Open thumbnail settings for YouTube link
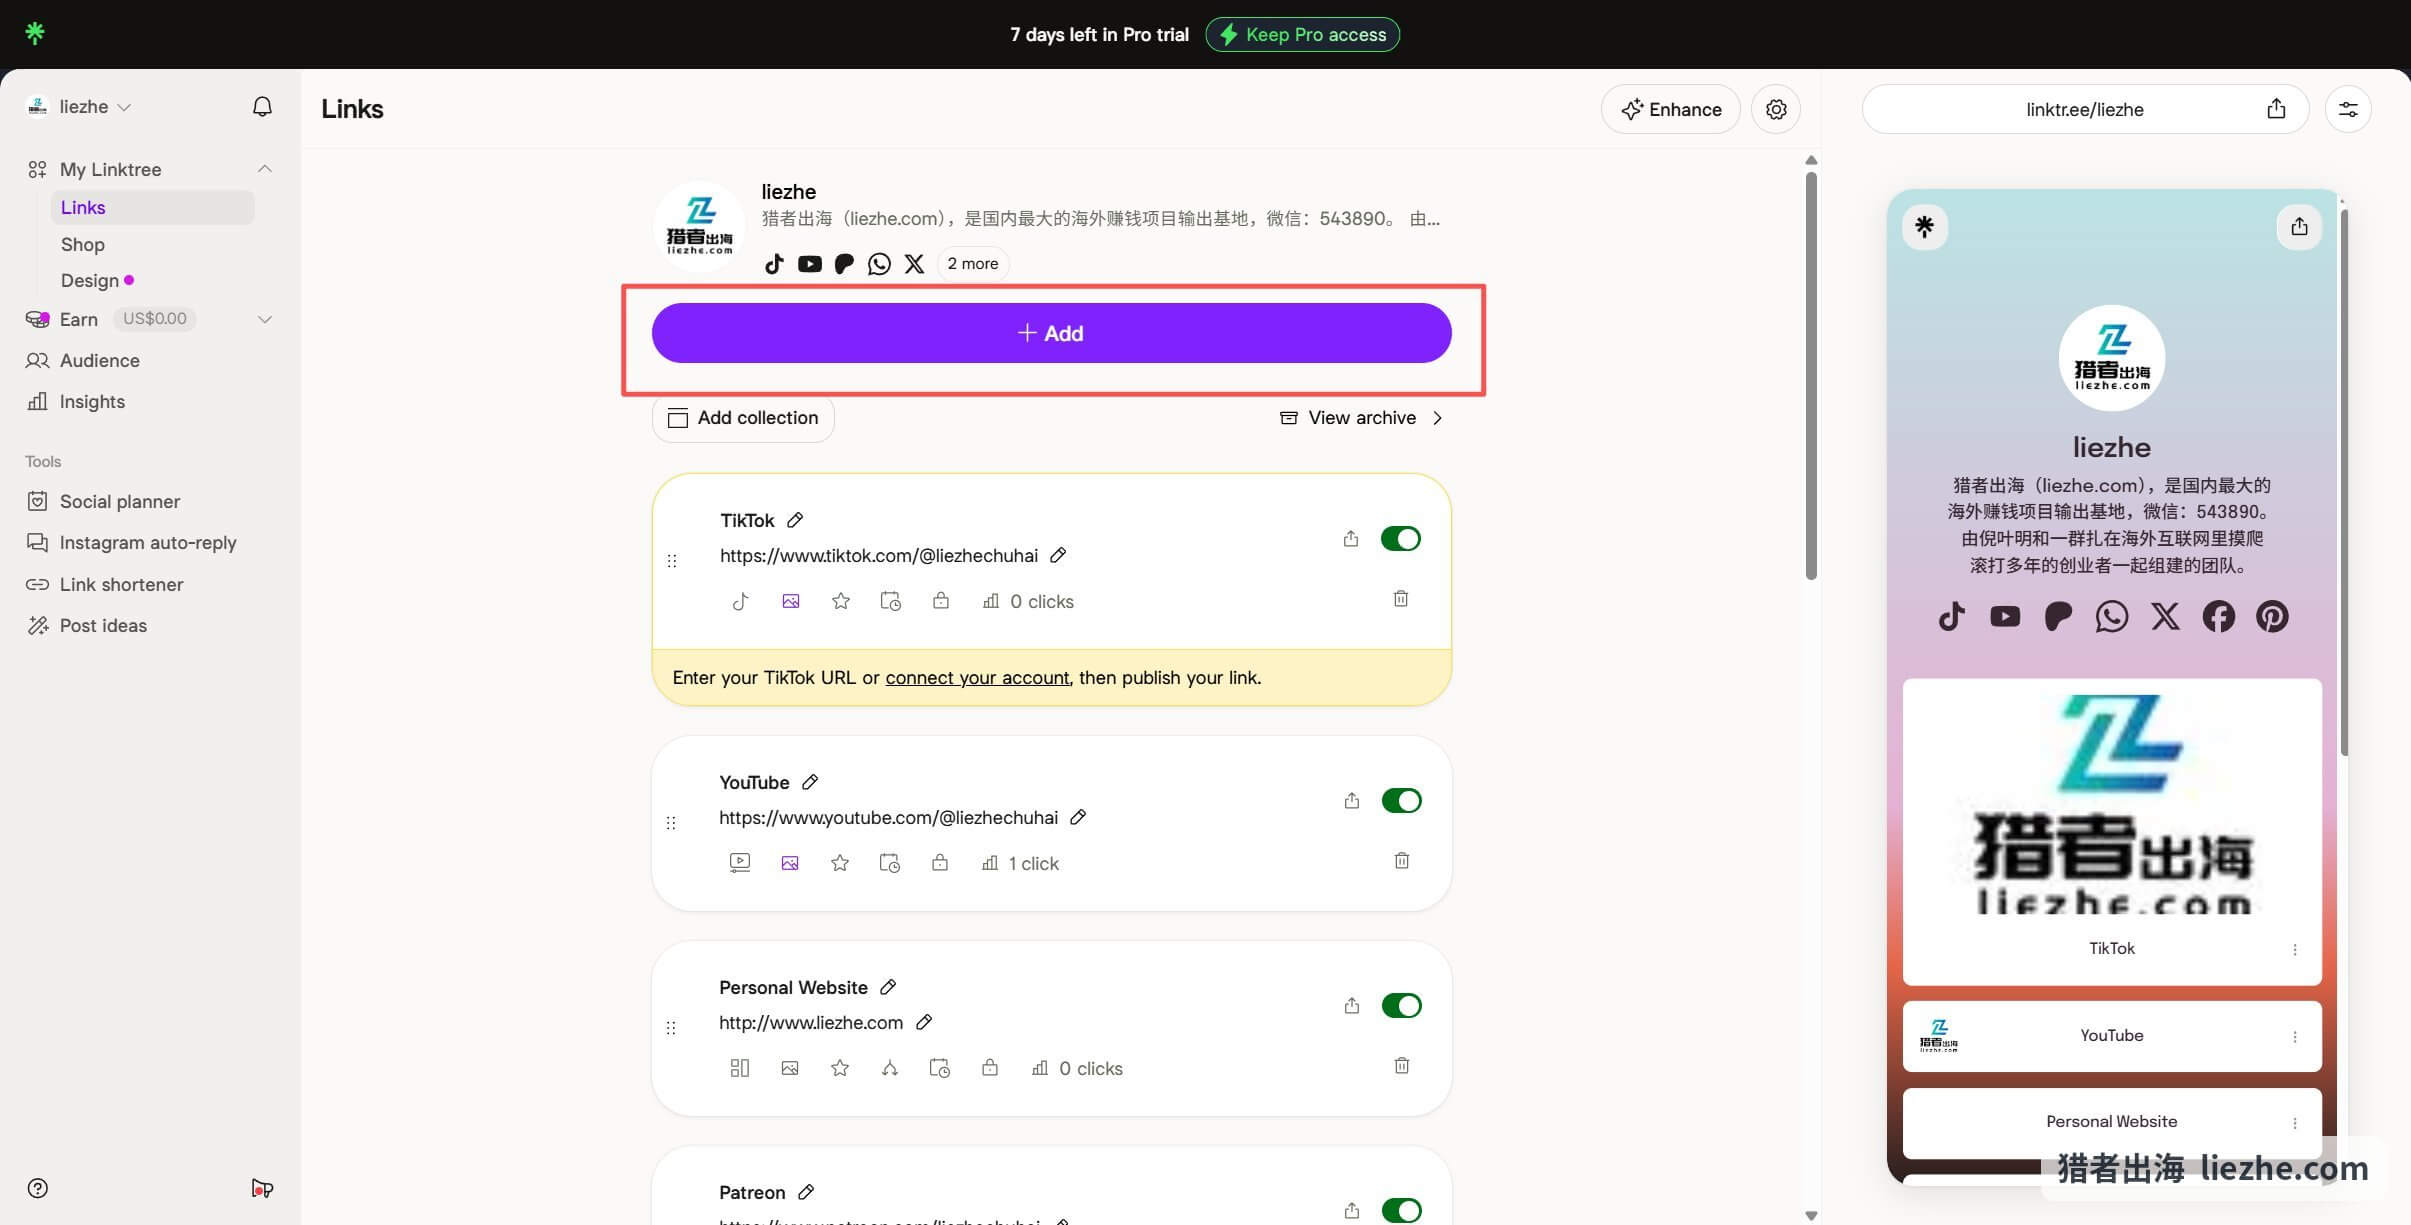The image size is (2411, 1225). click(x=790, y=863)
